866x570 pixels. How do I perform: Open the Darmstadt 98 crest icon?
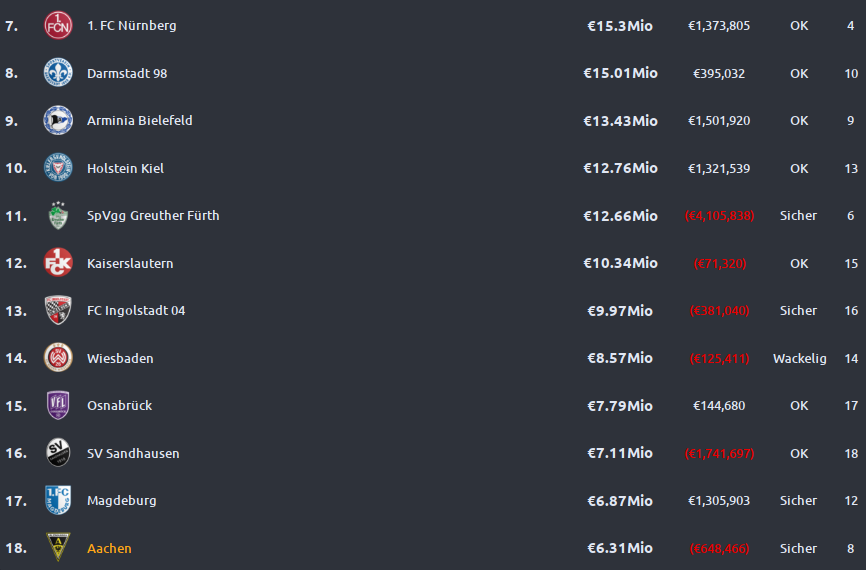pyautogui.click(x=58, y=73)
